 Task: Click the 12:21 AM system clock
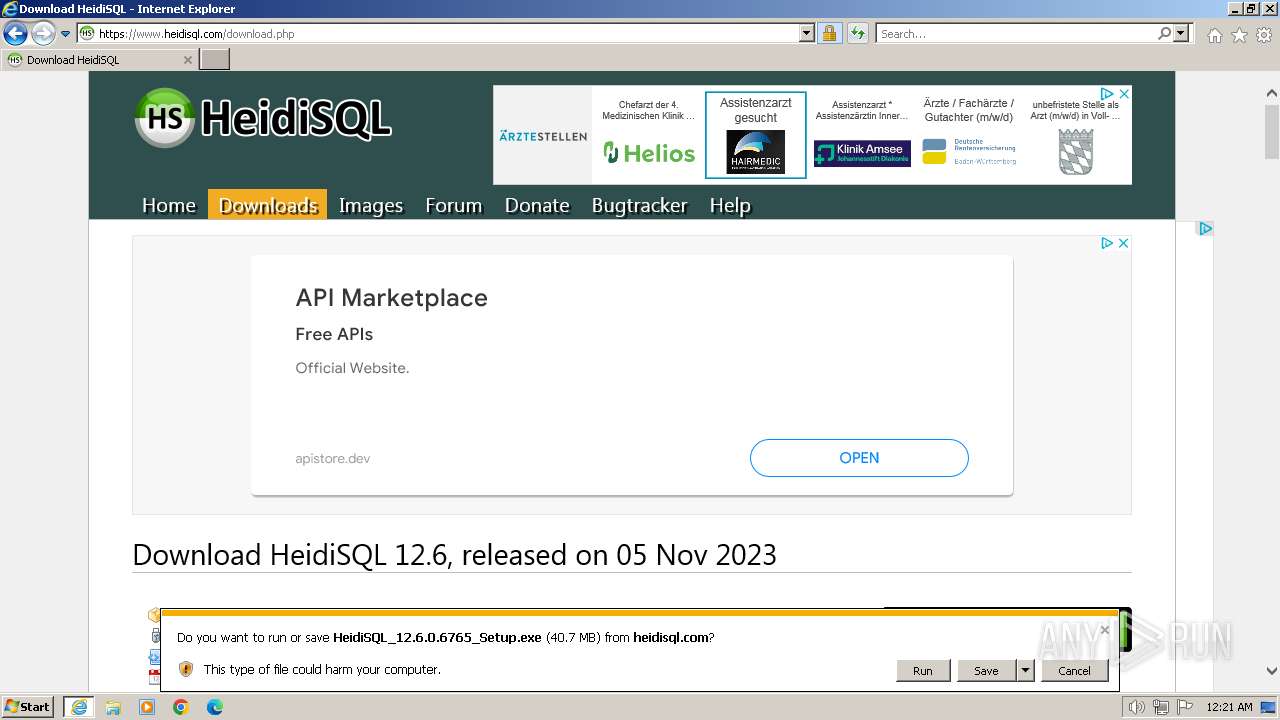pos(1229,707)
